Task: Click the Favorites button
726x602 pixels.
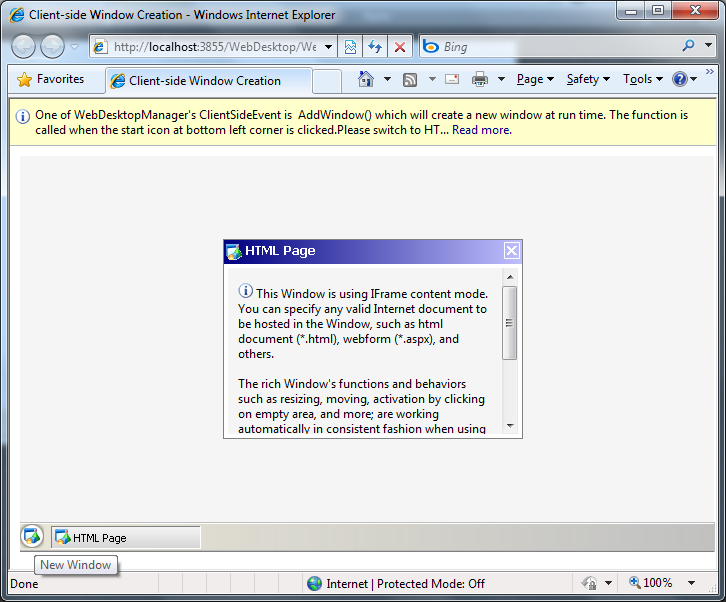Action: (52, 80)
